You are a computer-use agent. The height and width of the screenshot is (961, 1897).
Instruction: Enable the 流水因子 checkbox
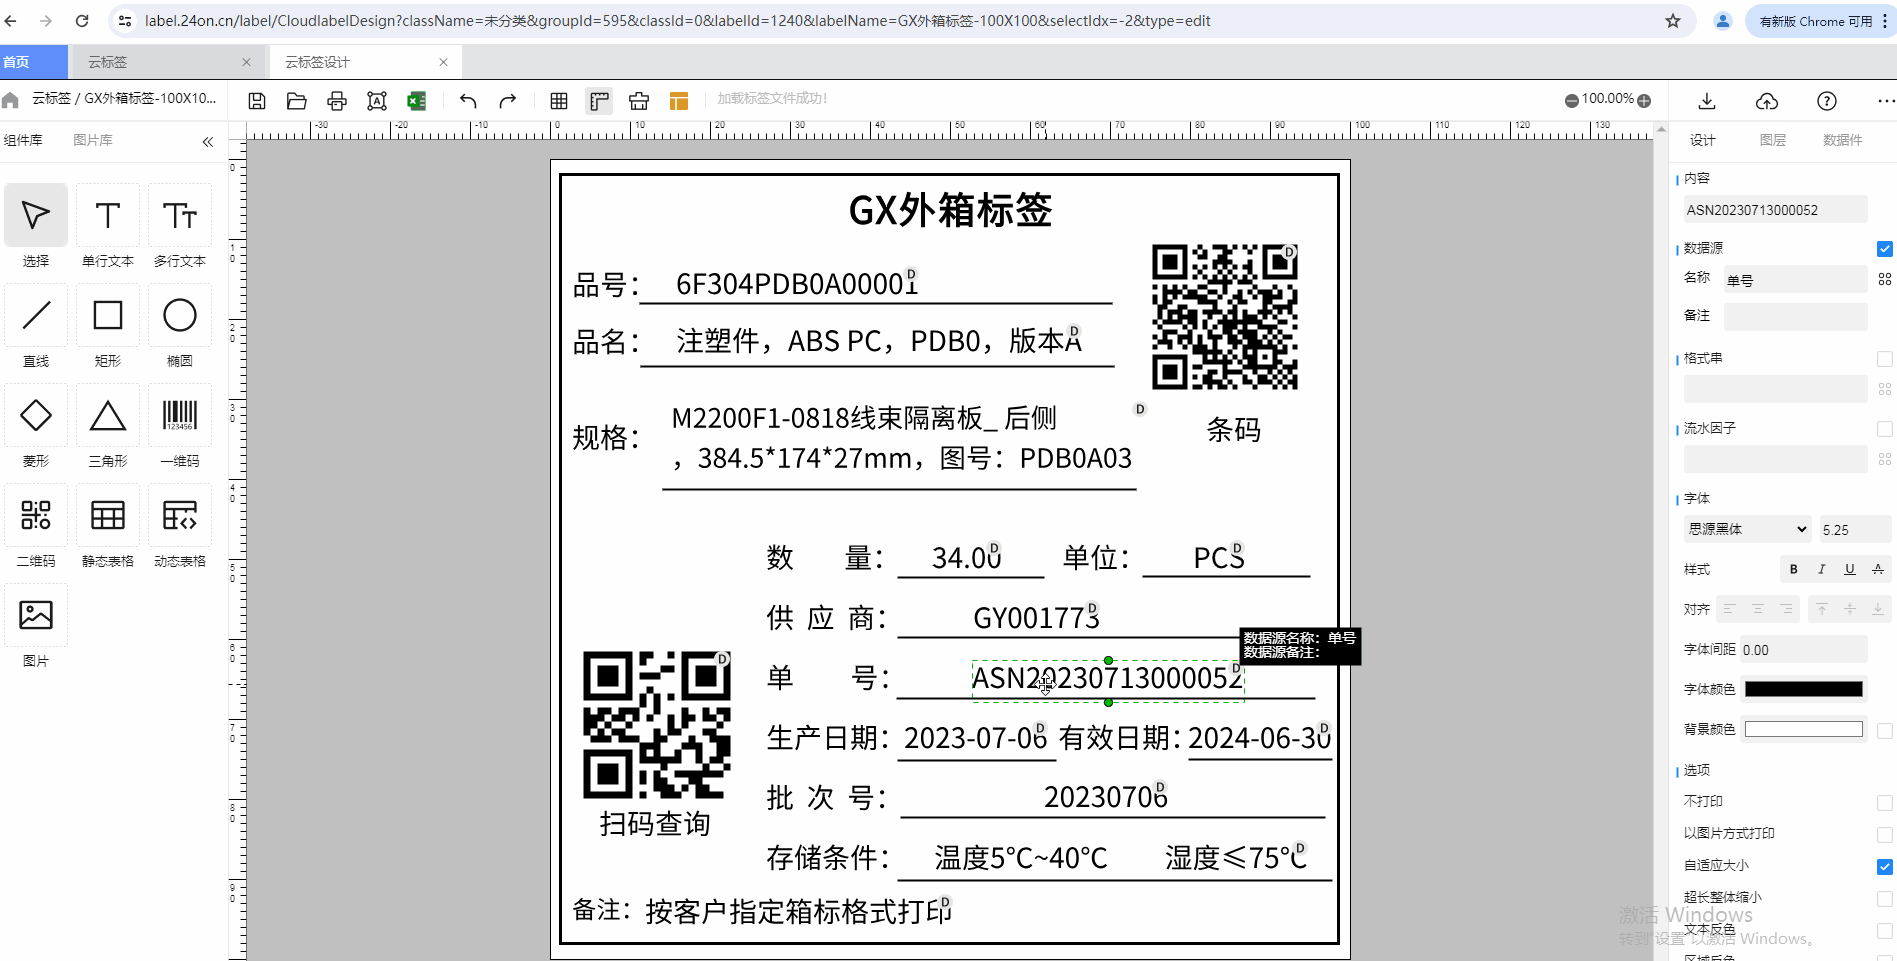(x=1885, y=429)
